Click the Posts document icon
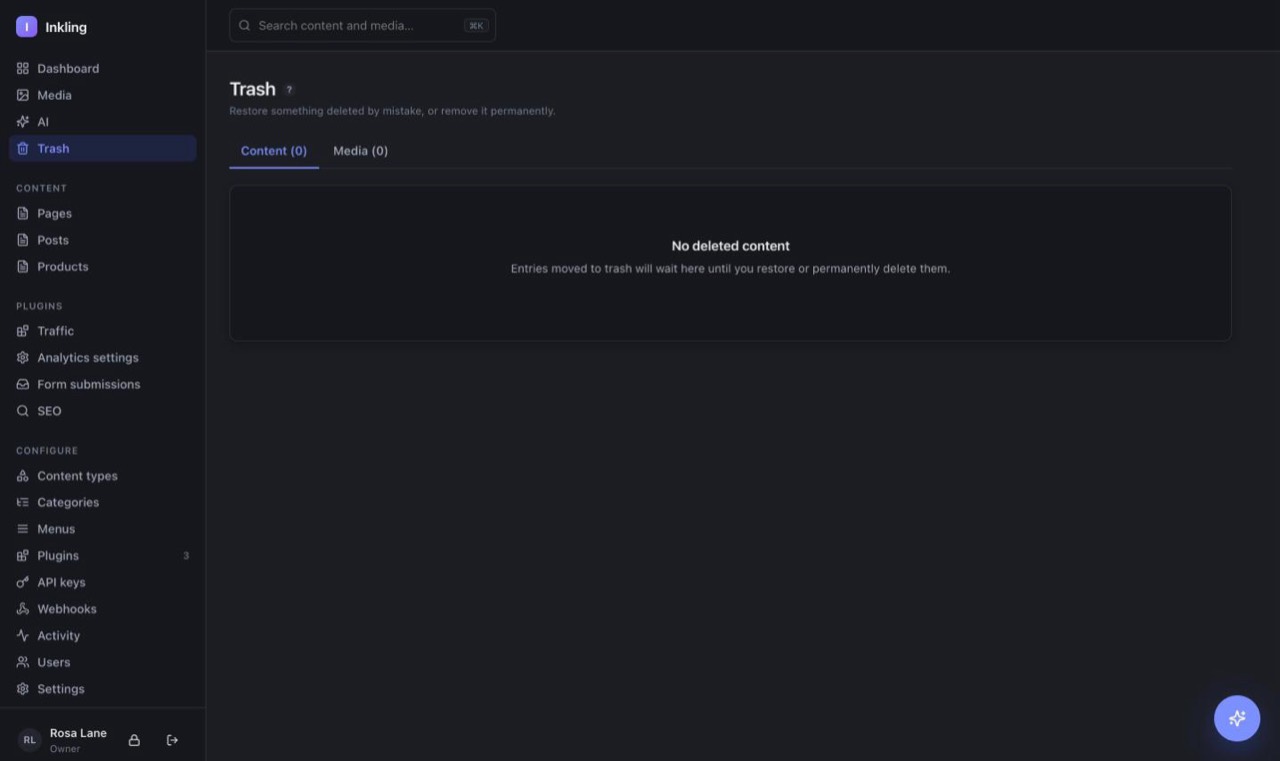Viewport: 1280px width, 761px height. tap(23, 240)
